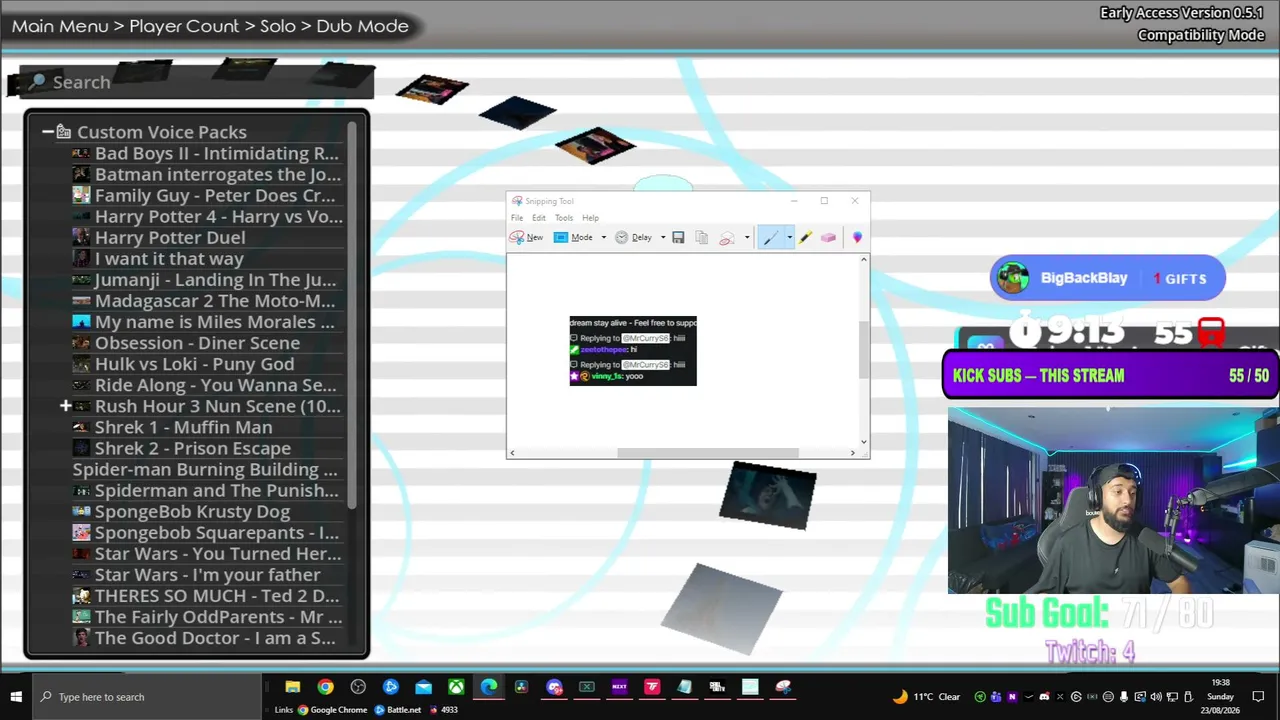Open the Delay dropdown arrow

click(662, 237)
